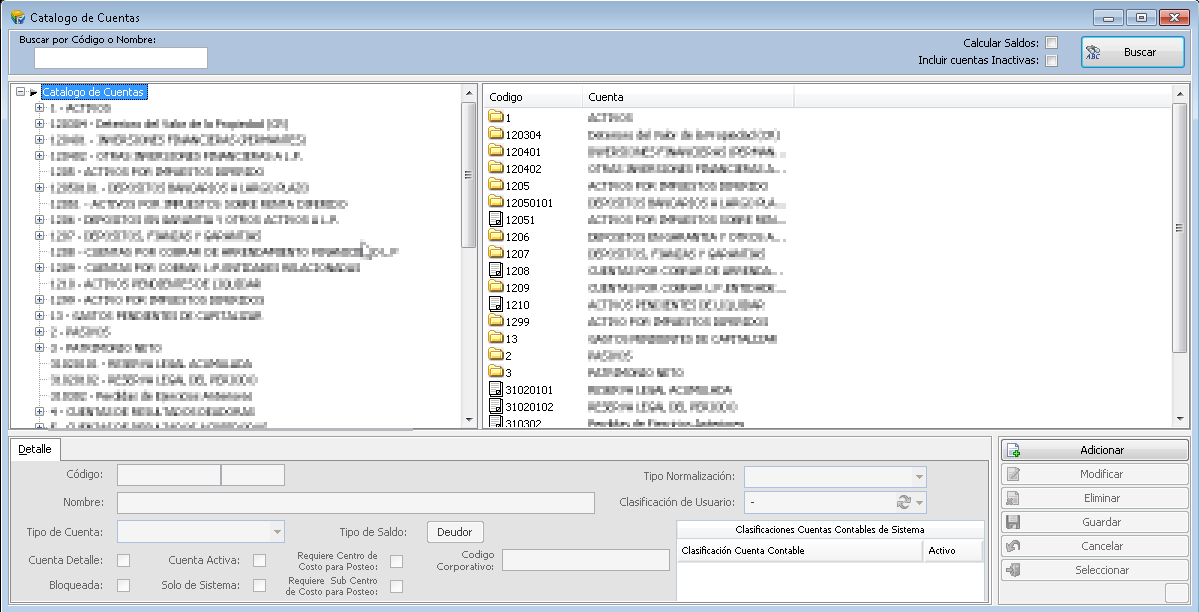
Task: Enable the Calcular Saldos checkbox
Action: click(x=1050, y=43)
